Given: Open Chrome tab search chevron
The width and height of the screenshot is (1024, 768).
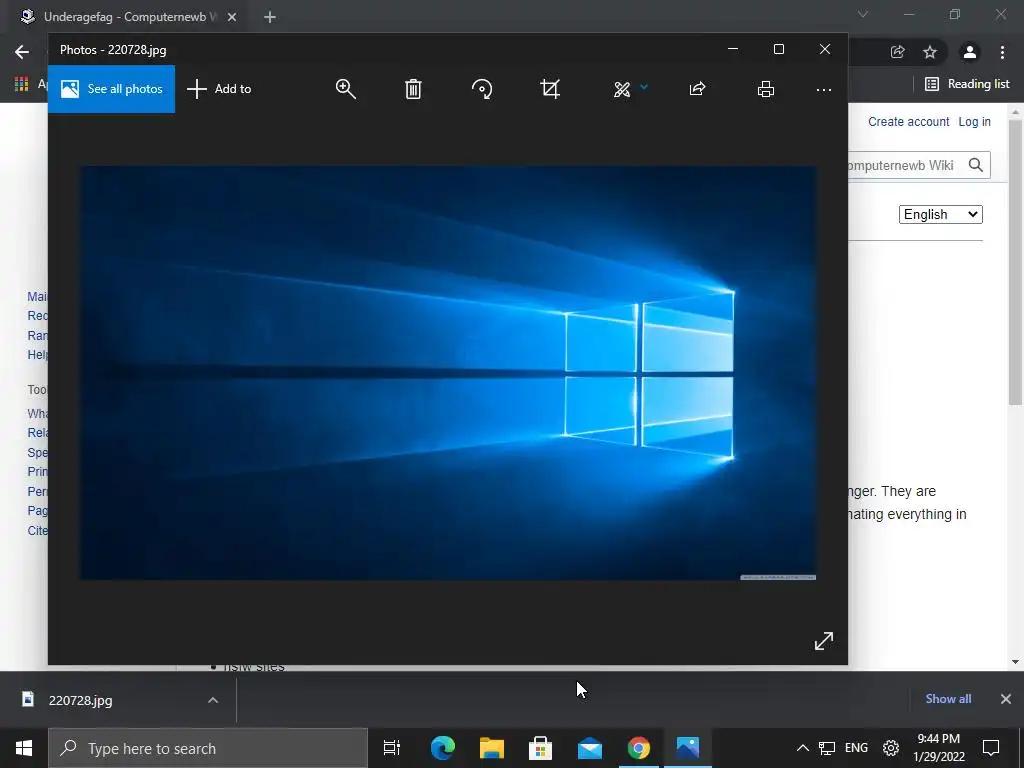Looking at the screenshot, I should pyautogui.click(x=863, y=14).
